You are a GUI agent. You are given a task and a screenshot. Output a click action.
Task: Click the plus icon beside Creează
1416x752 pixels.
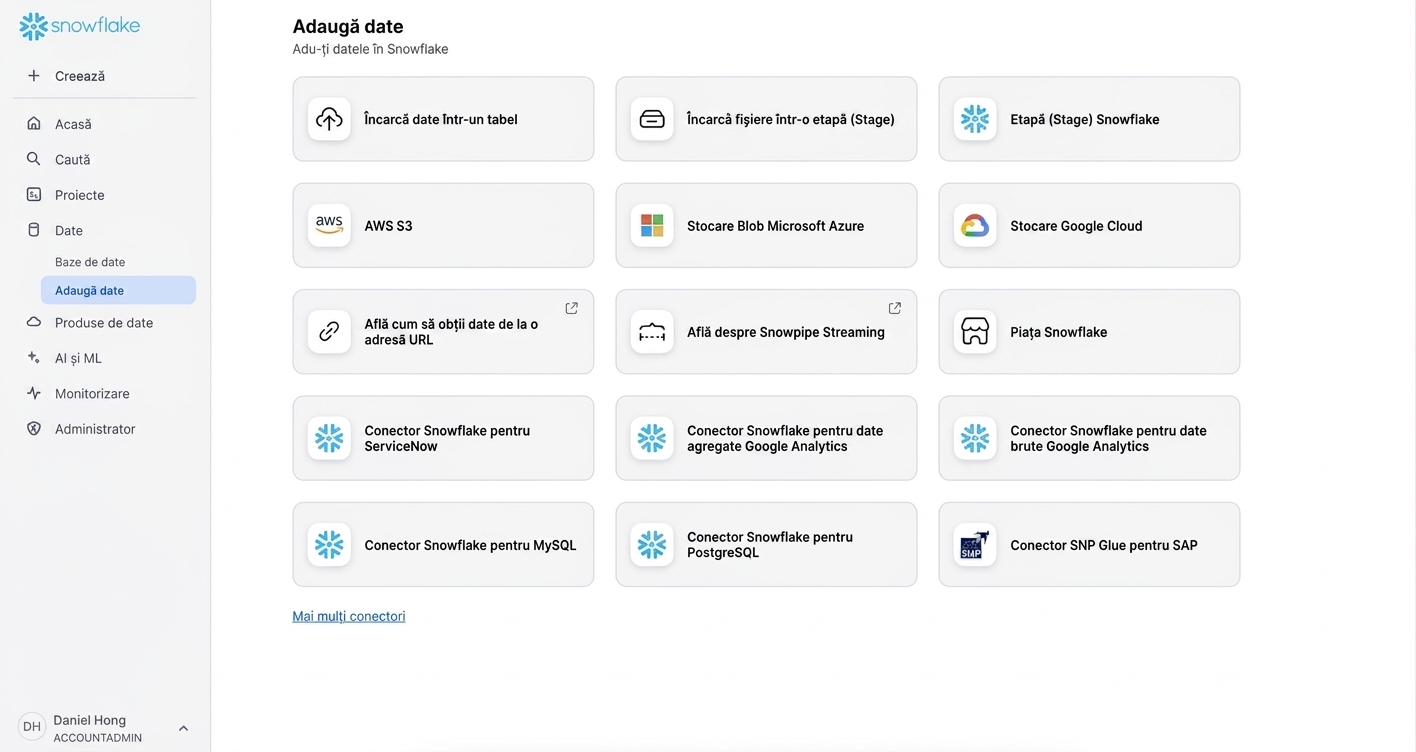tap(34, 76)
